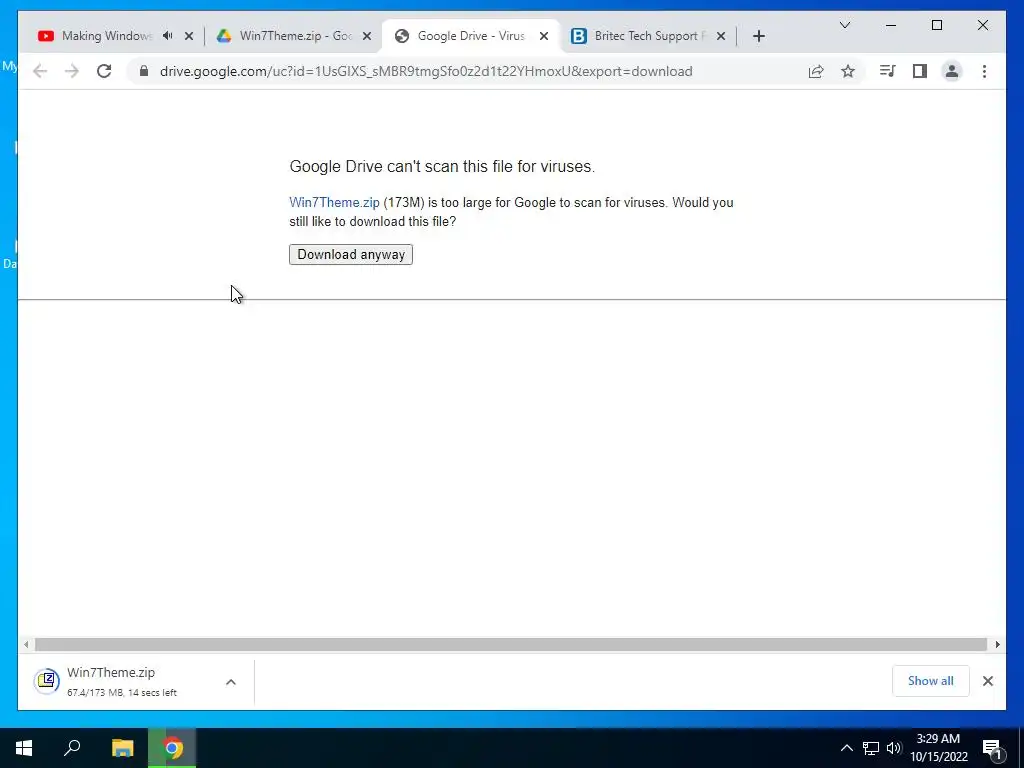Open the volume tray icon
The image size is (1024, 768).
(894, 748)
